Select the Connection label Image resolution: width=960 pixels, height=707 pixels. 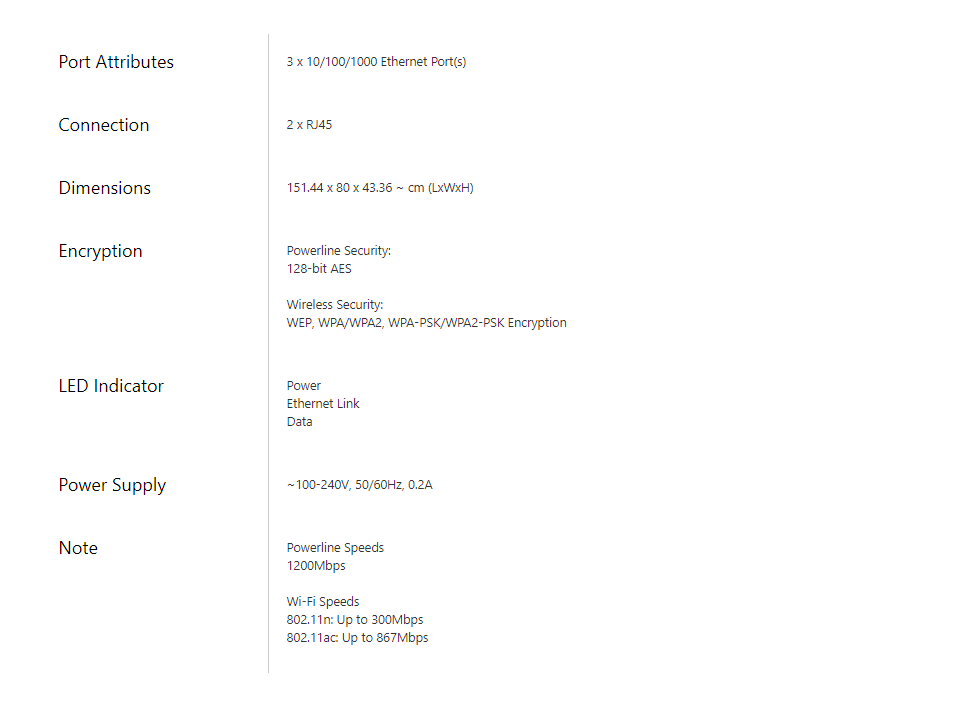pos(103,125)
